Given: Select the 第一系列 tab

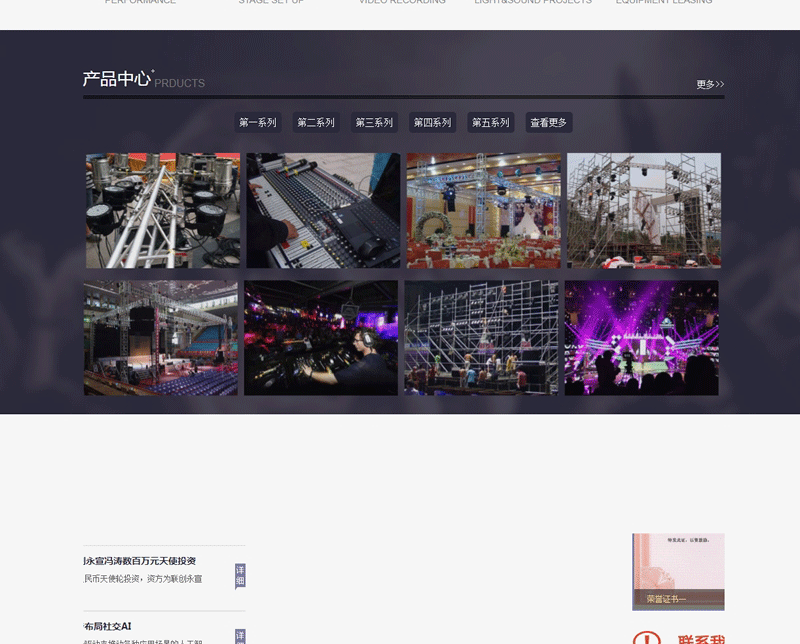Looking at the screenshot, I should pos(258,122).
